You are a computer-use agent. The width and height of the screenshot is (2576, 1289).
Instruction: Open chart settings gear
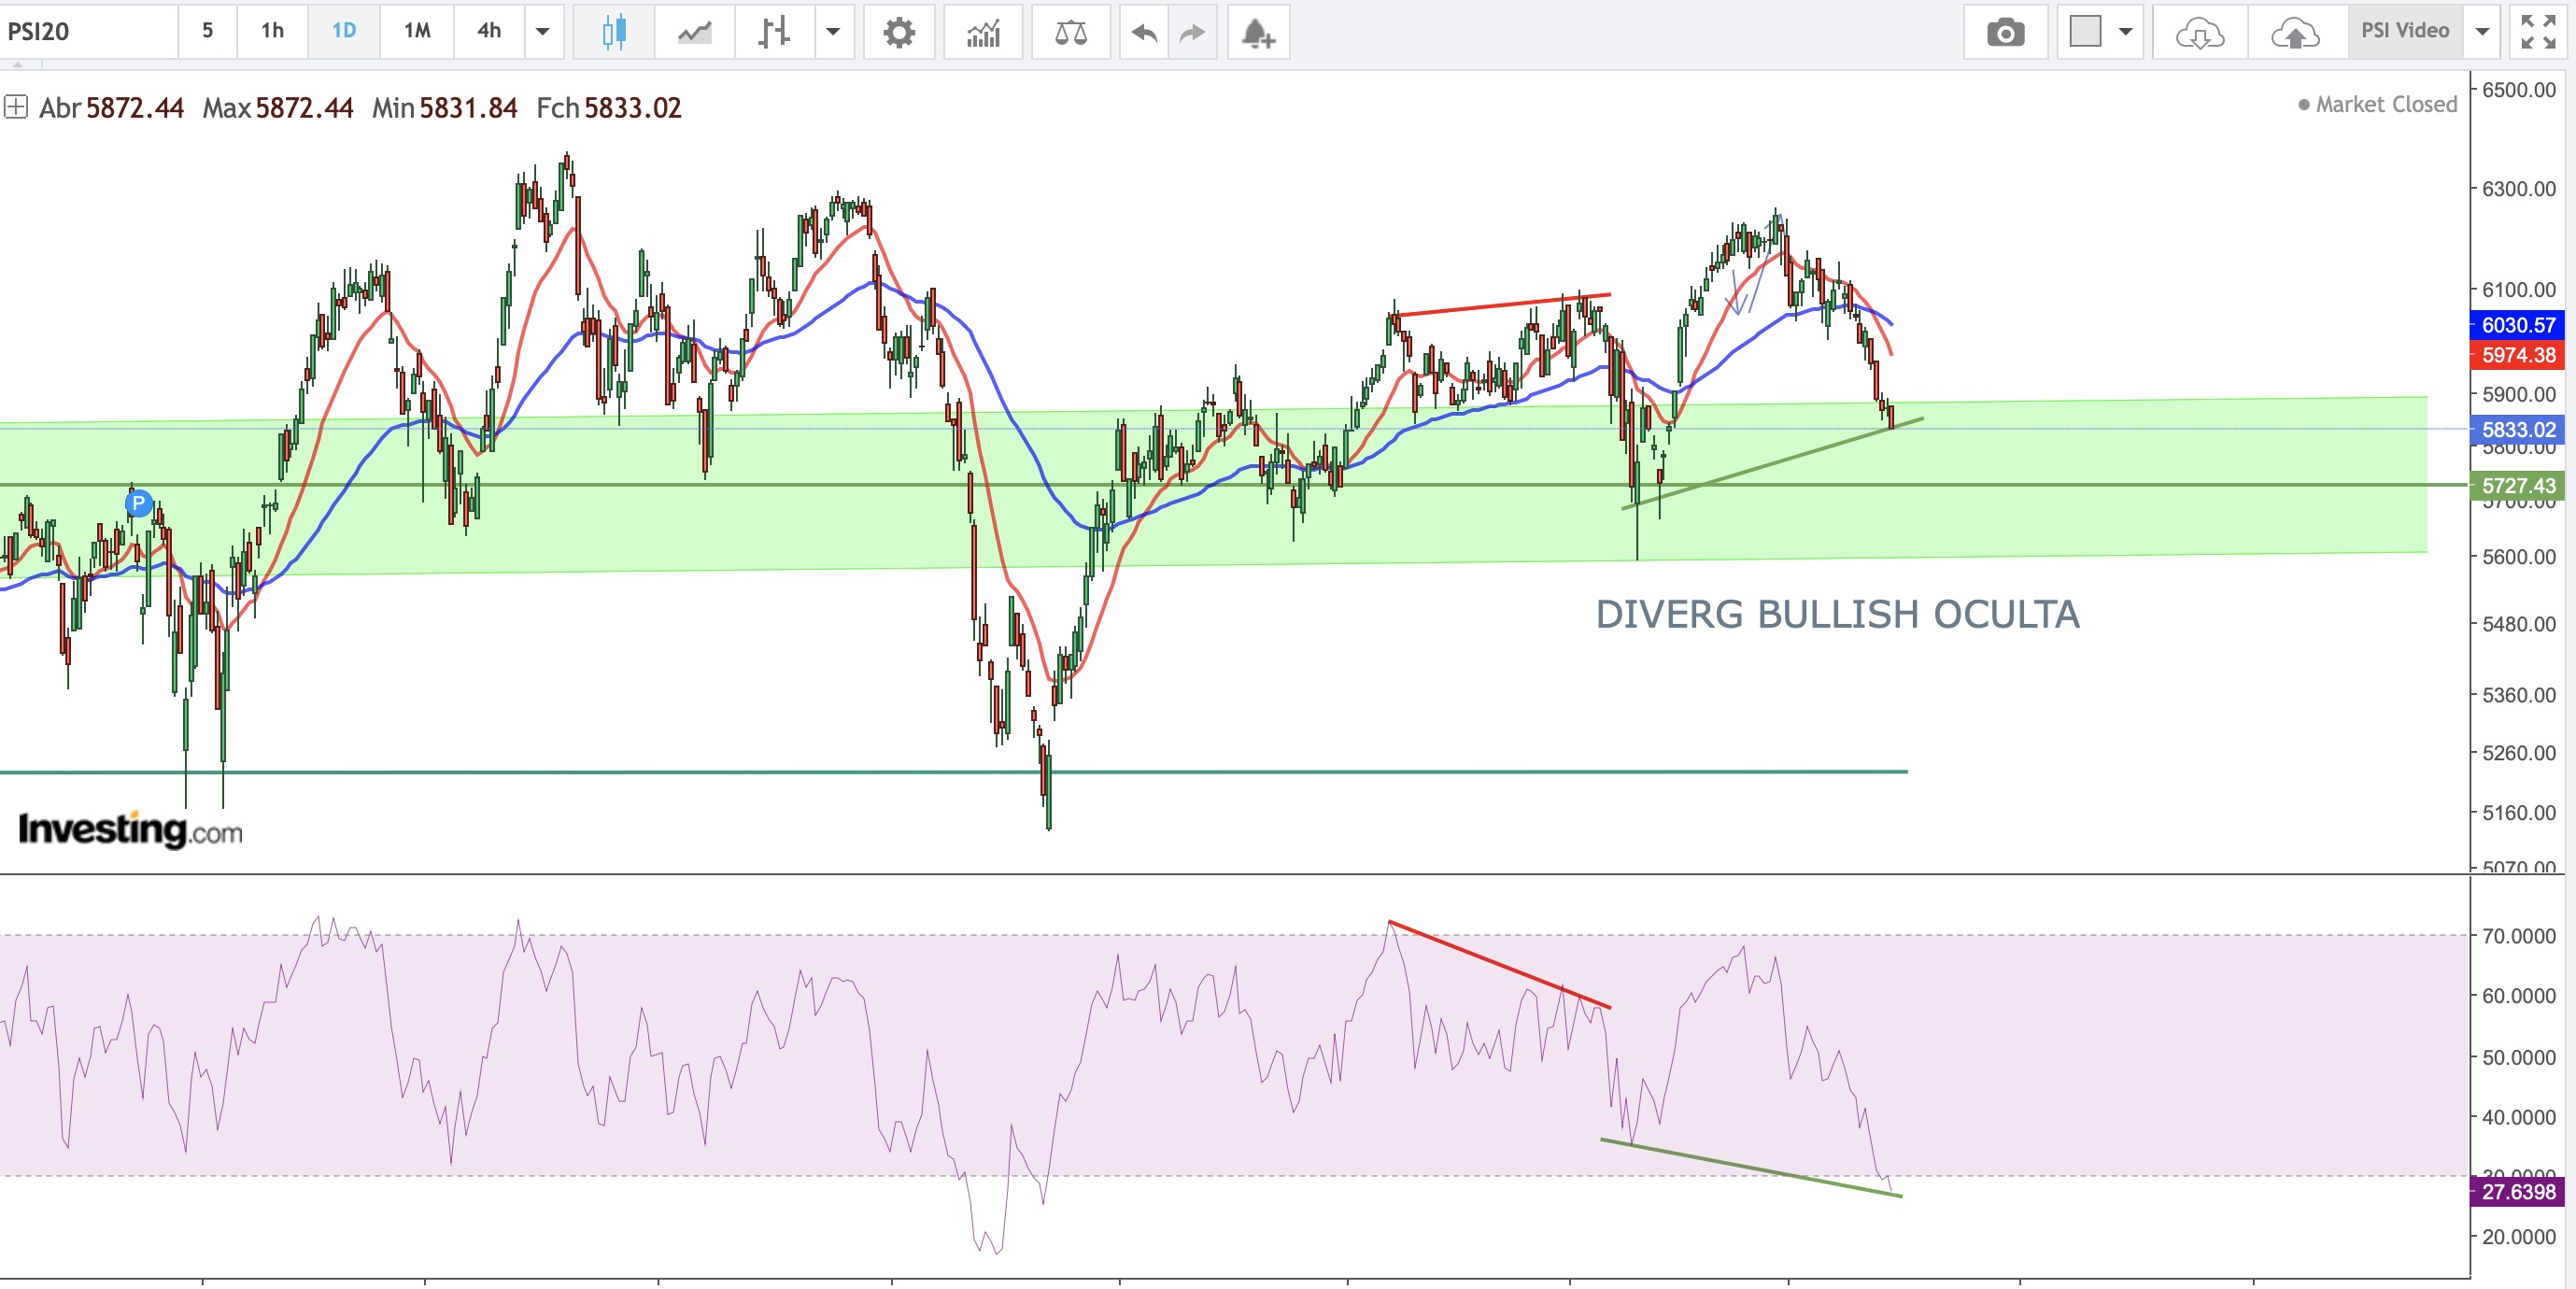click(x=899, y=32)
